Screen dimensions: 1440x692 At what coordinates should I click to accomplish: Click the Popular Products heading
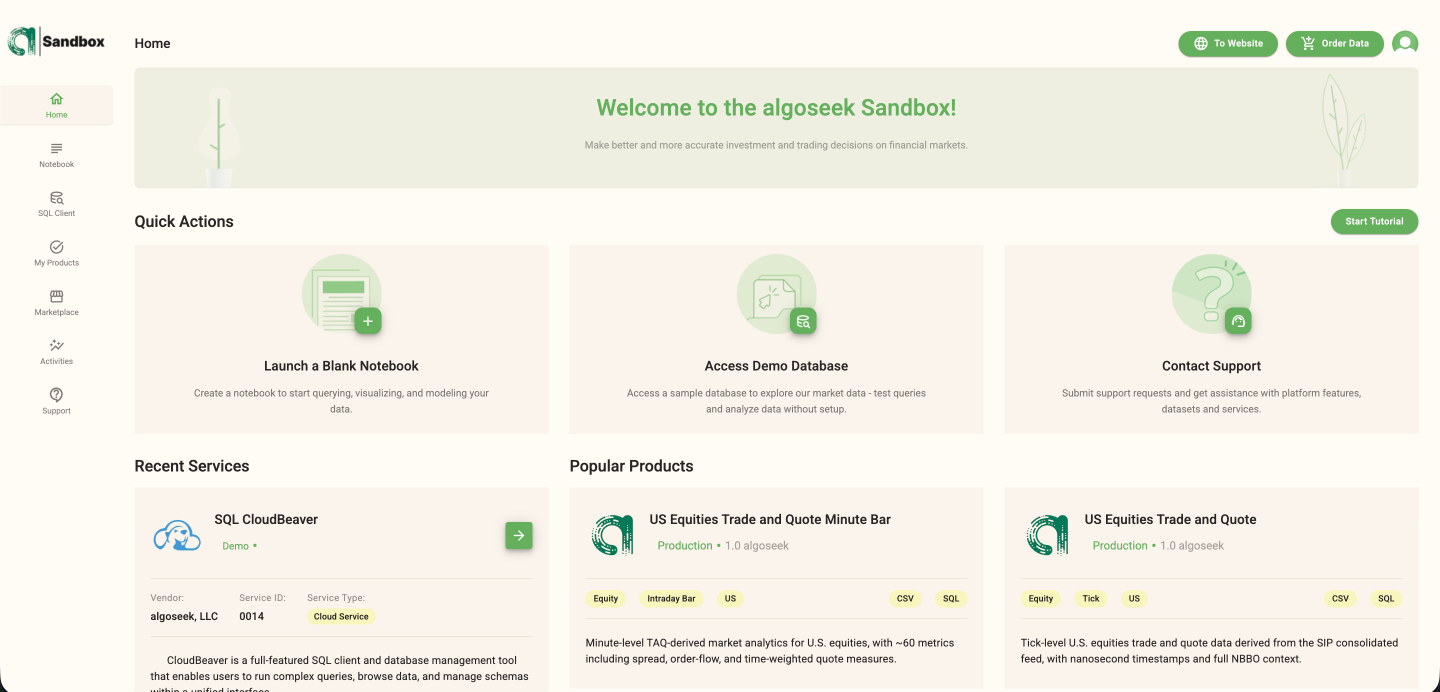tap(631, 466)
